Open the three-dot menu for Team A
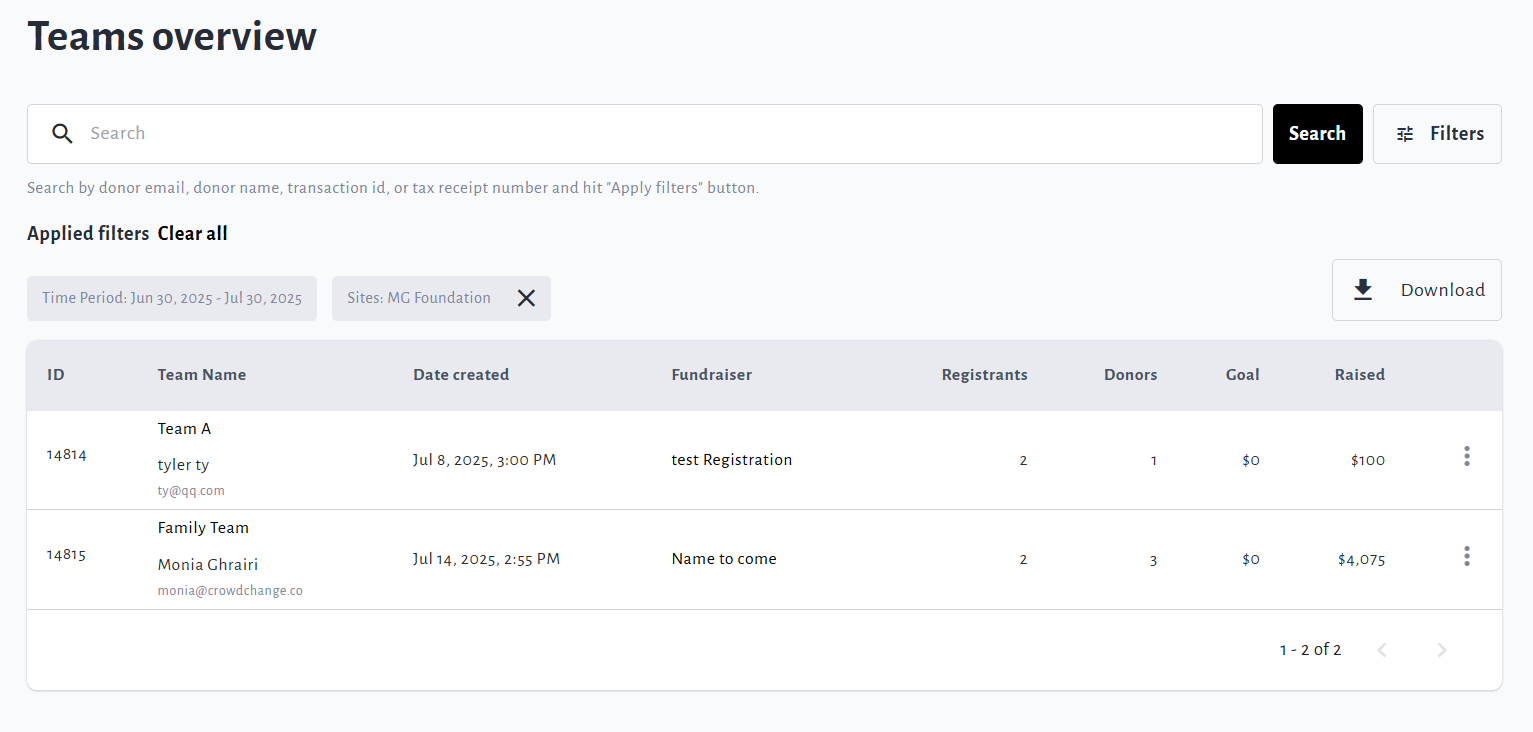This screenshot has height=732, width=1533. coord(1466,456)
